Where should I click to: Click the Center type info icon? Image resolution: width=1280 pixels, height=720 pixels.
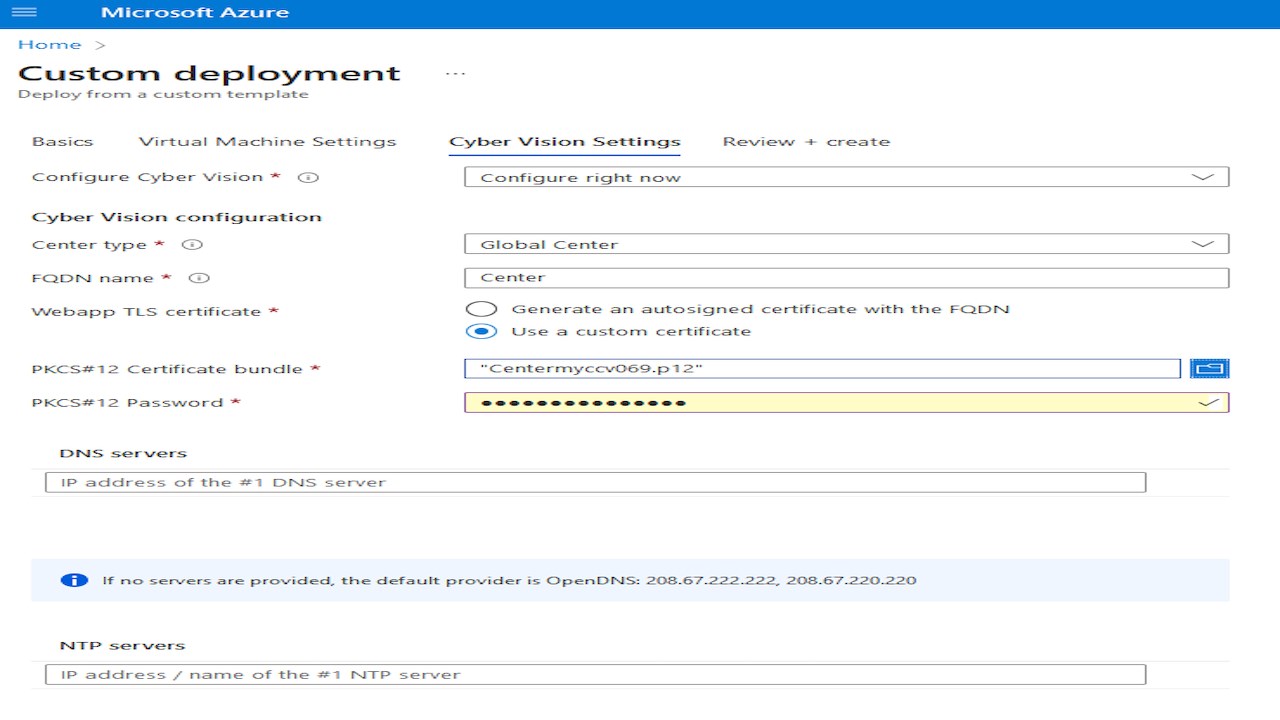coord(193,245)
